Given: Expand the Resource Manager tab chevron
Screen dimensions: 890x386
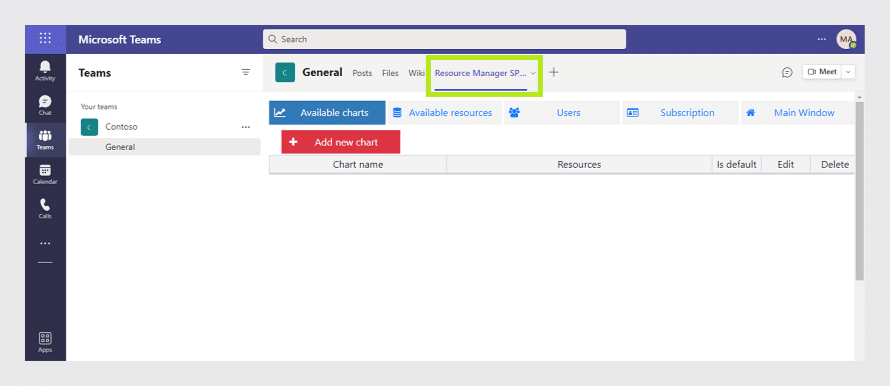Looking at the screenshot, I should 533,73.
